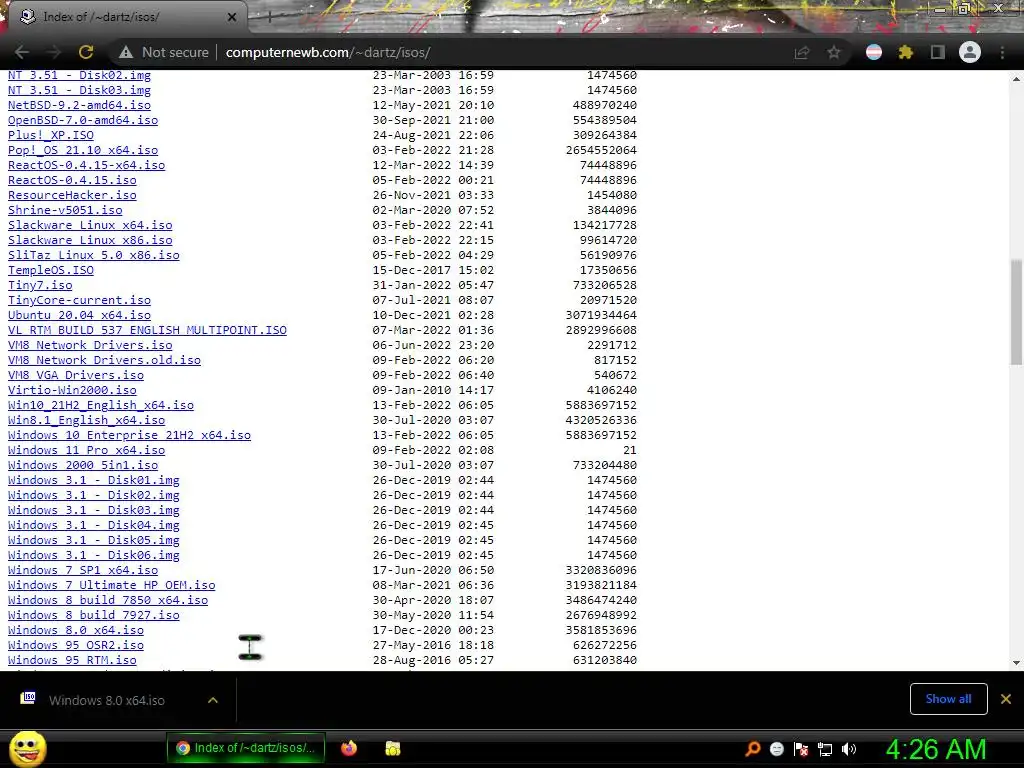Download Windows 11 Pro x64.iso

click(x=86, y=451)
